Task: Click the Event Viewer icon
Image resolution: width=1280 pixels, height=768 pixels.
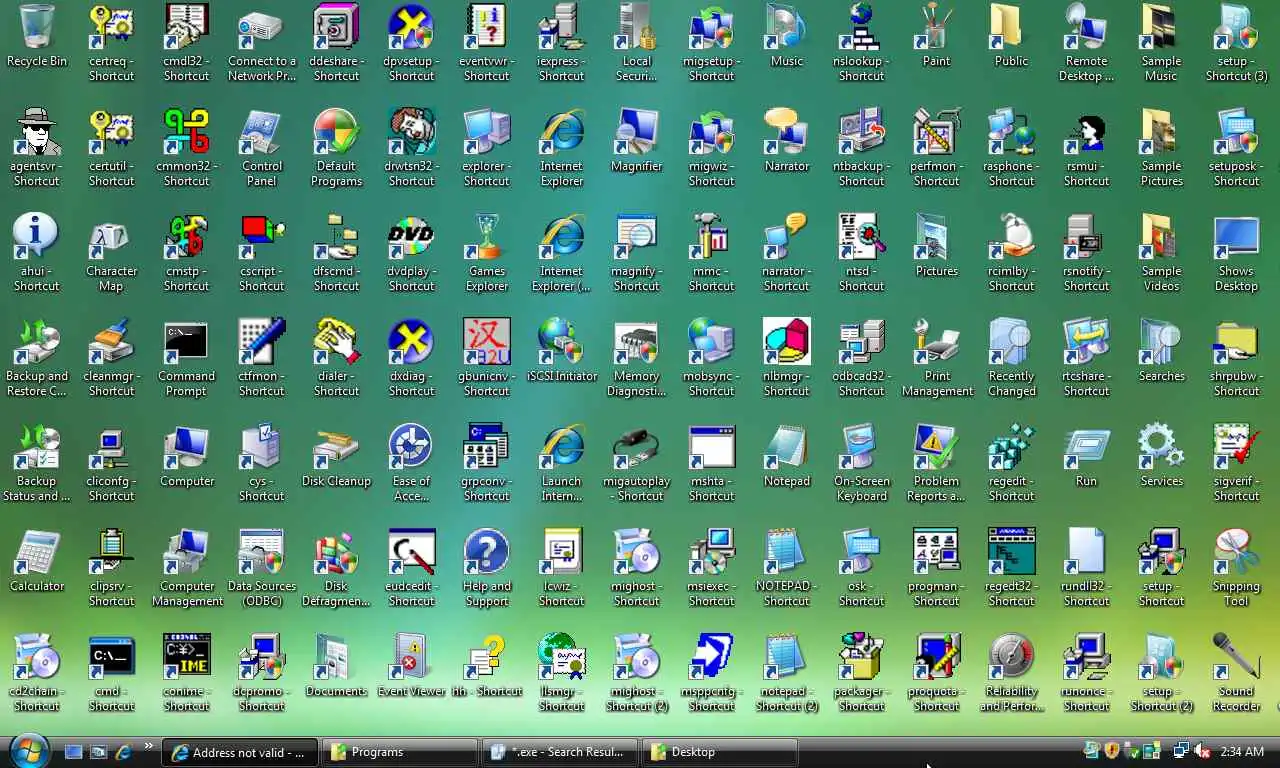Action: (x=412, y=657)
